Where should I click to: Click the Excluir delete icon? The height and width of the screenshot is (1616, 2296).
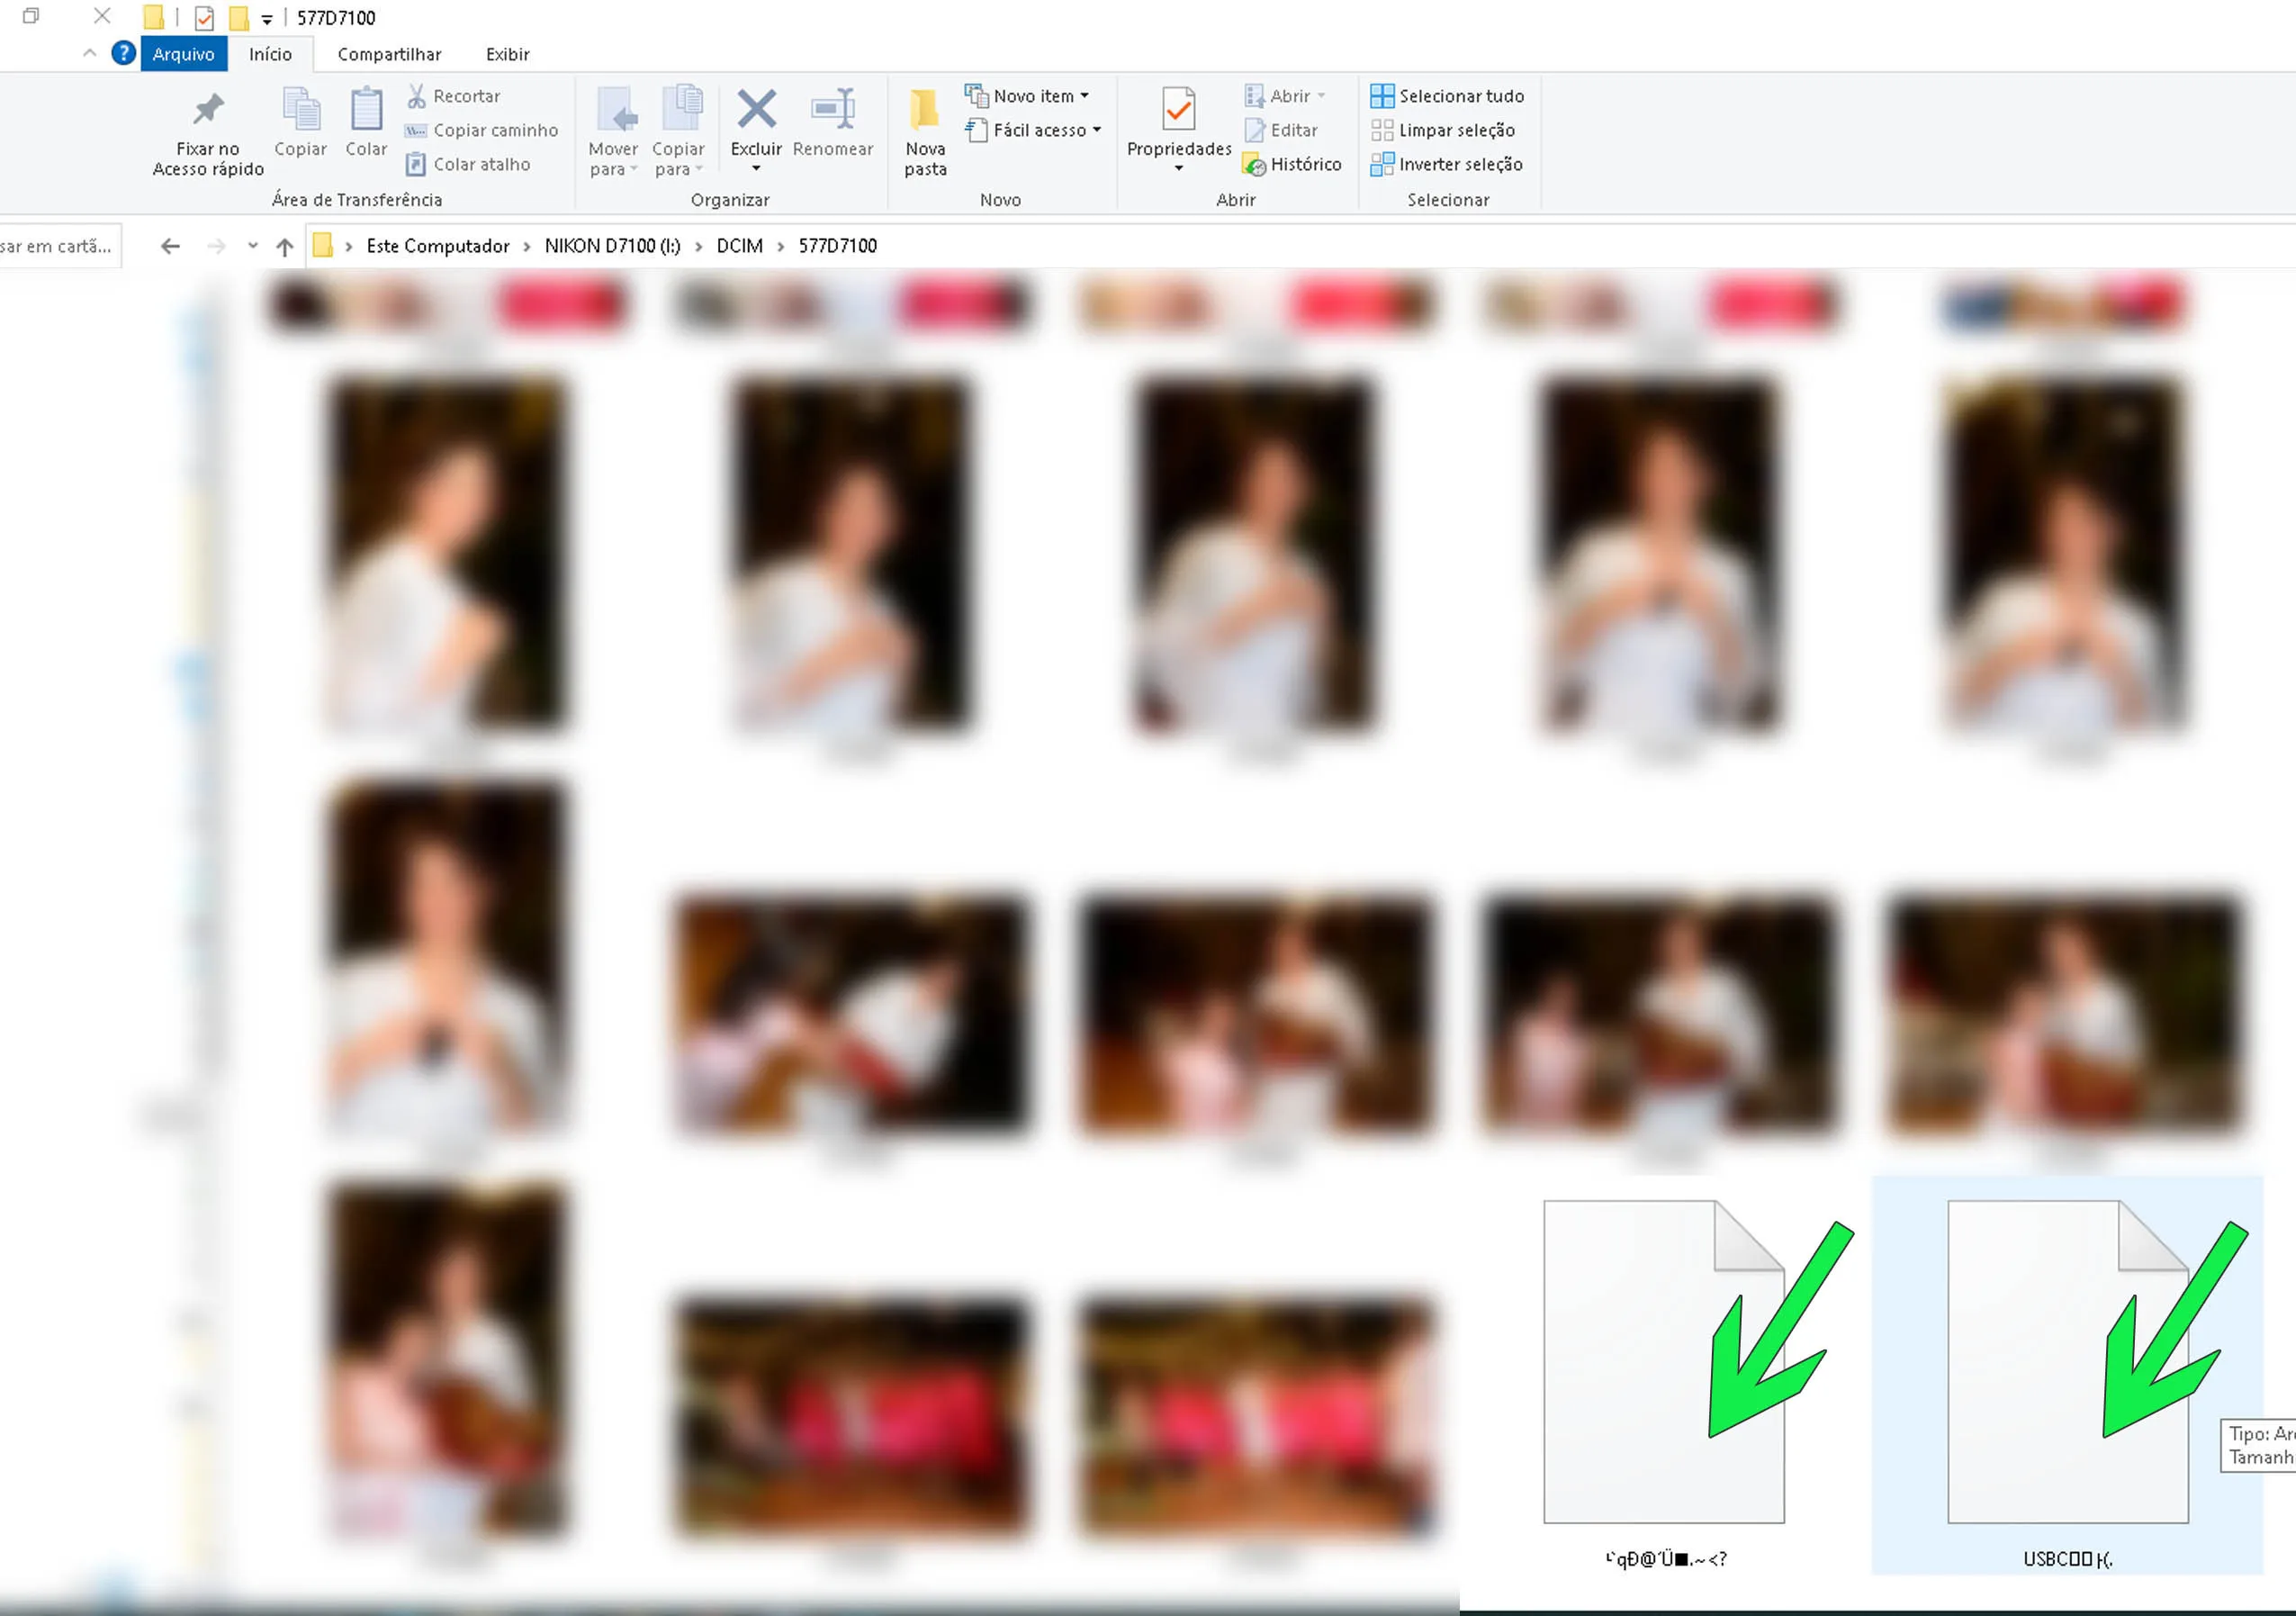756,109
